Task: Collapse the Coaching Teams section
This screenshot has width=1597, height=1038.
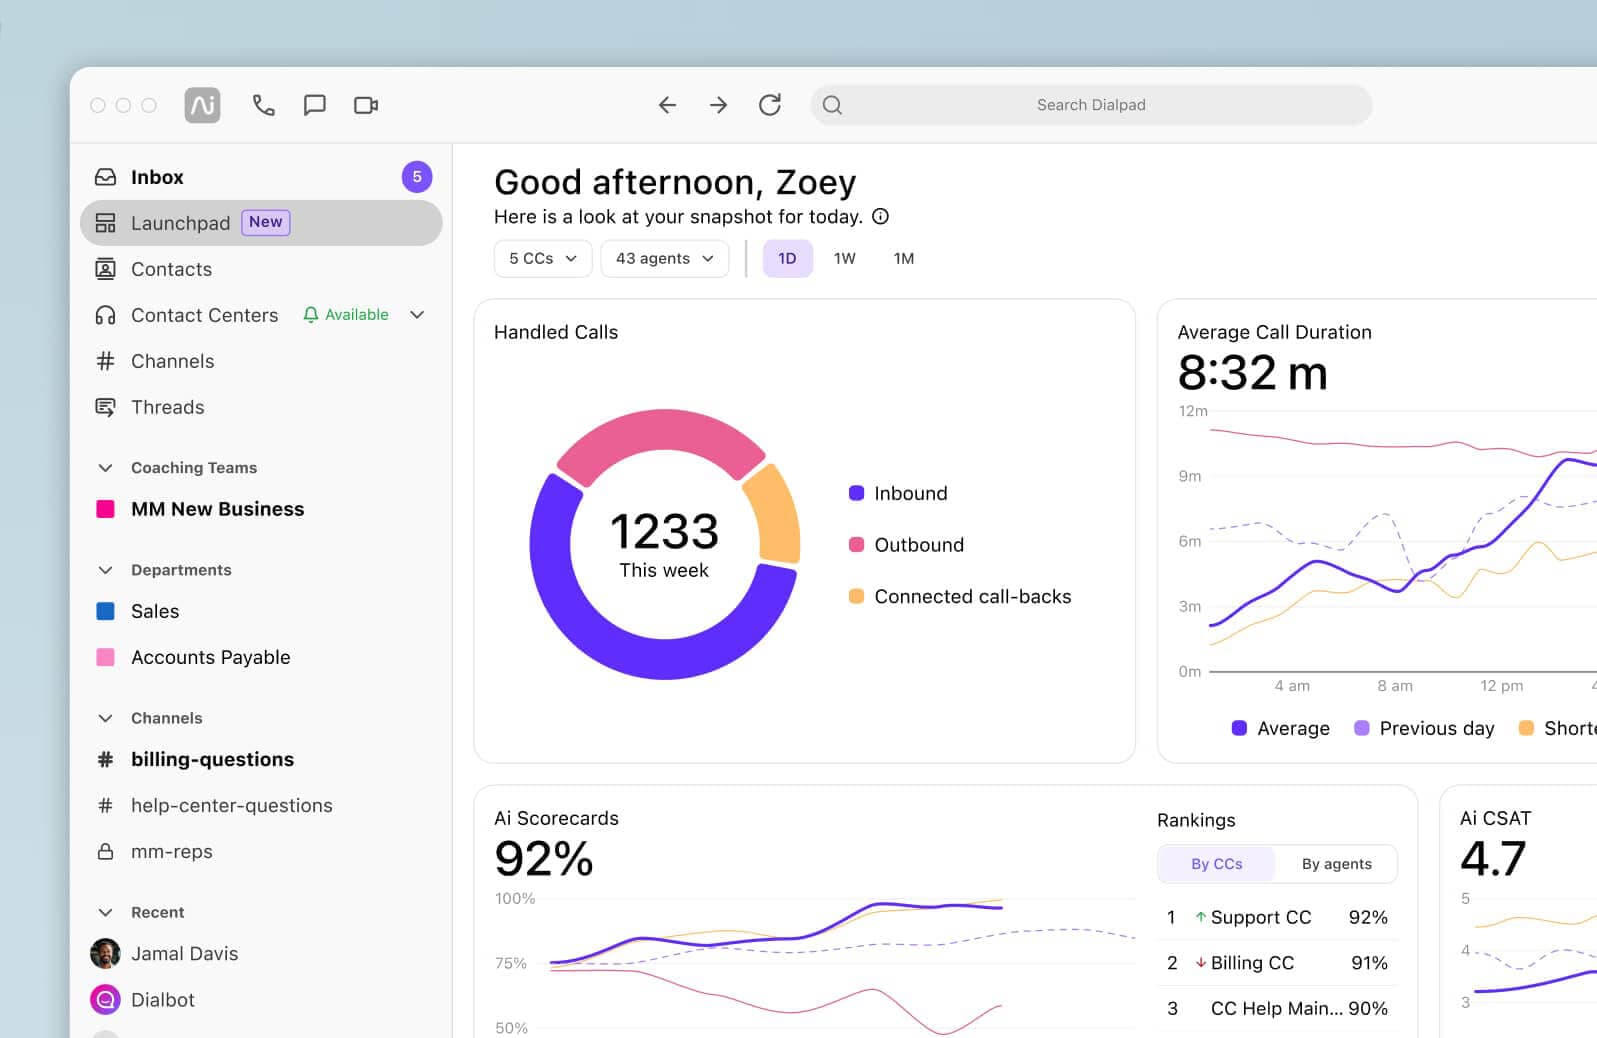Action: pos(105,468)
